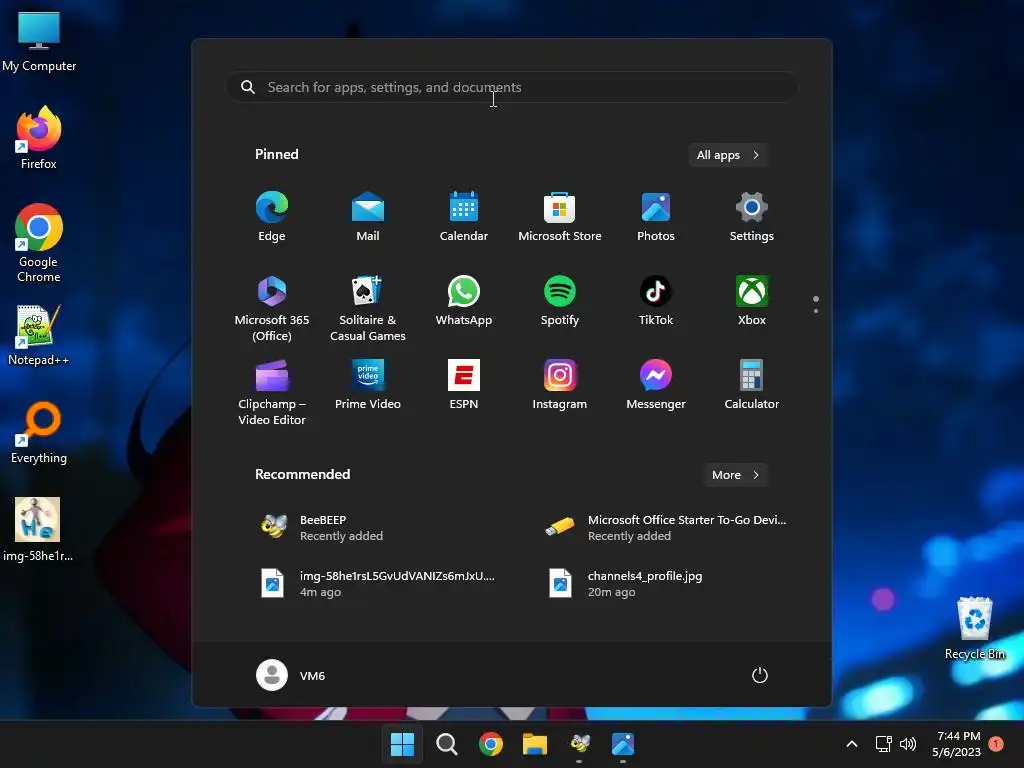Screen dimensions: 1024x768
Task: Launch the Xbox app
Action: click(752, 300)
